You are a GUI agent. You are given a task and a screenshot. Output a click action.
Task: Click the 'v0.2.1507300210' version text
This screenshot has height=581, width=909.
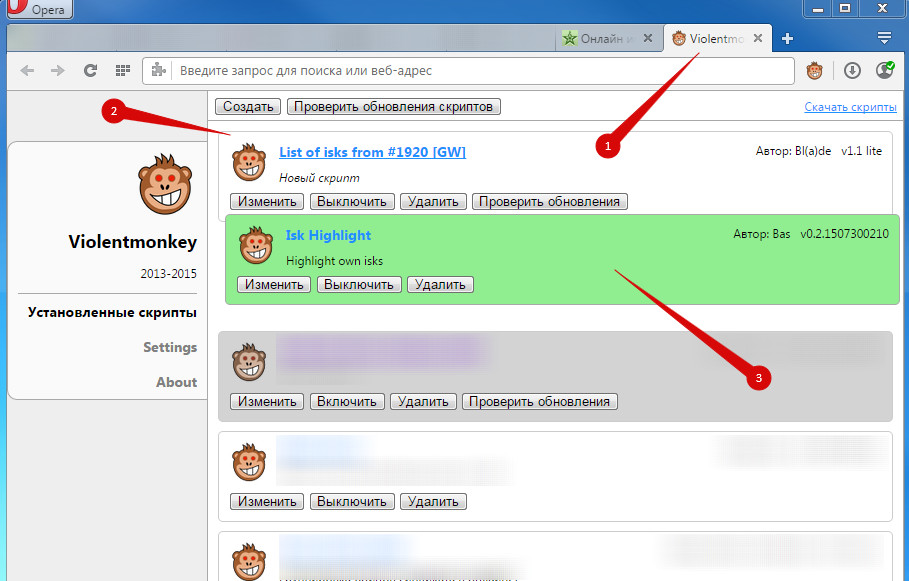click(x=844, y=234)
